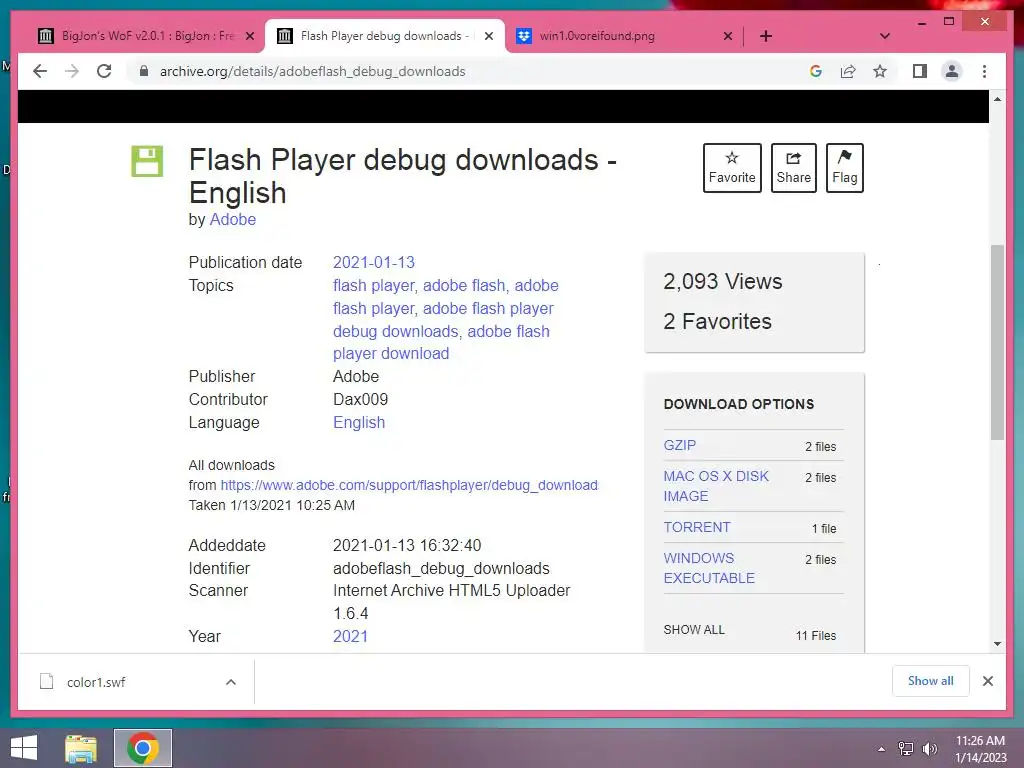The height and width of the screenshot is (768, 1024).
Task: Click Show all downloads button
Action: pos(930,681)
